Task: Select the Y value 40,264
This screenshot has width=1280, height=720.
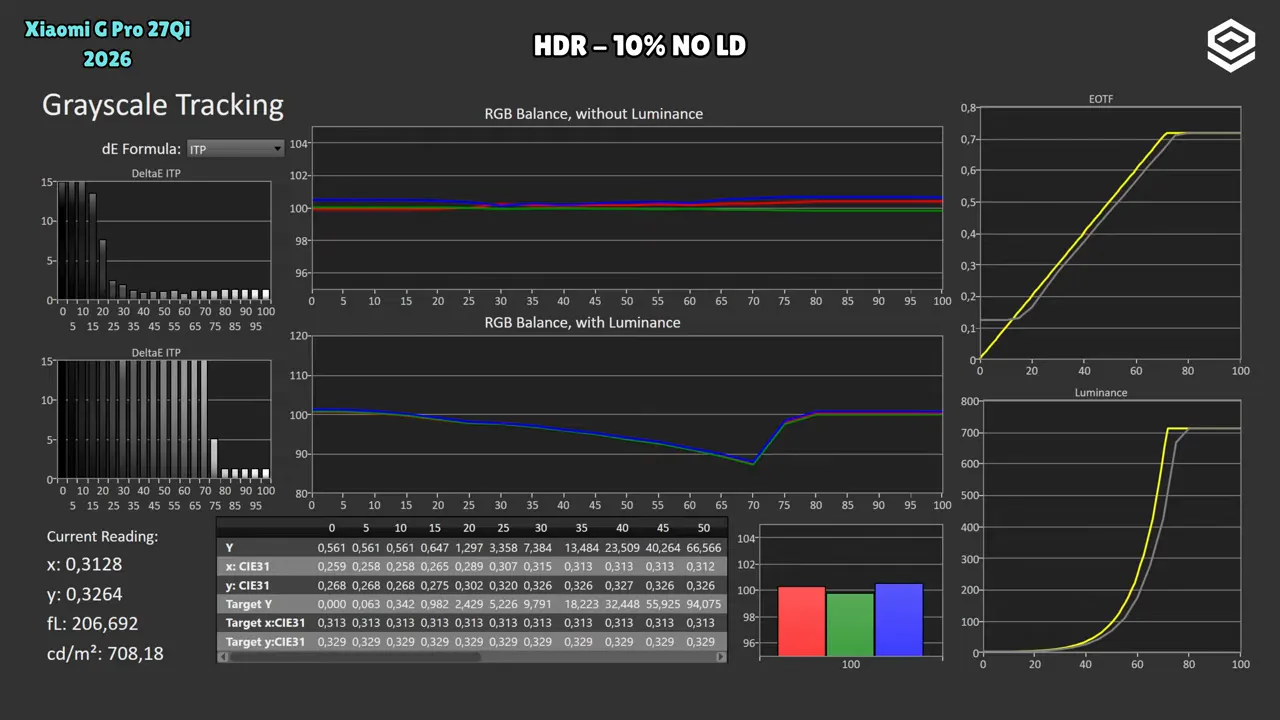Action: click(x=663, y=547)
